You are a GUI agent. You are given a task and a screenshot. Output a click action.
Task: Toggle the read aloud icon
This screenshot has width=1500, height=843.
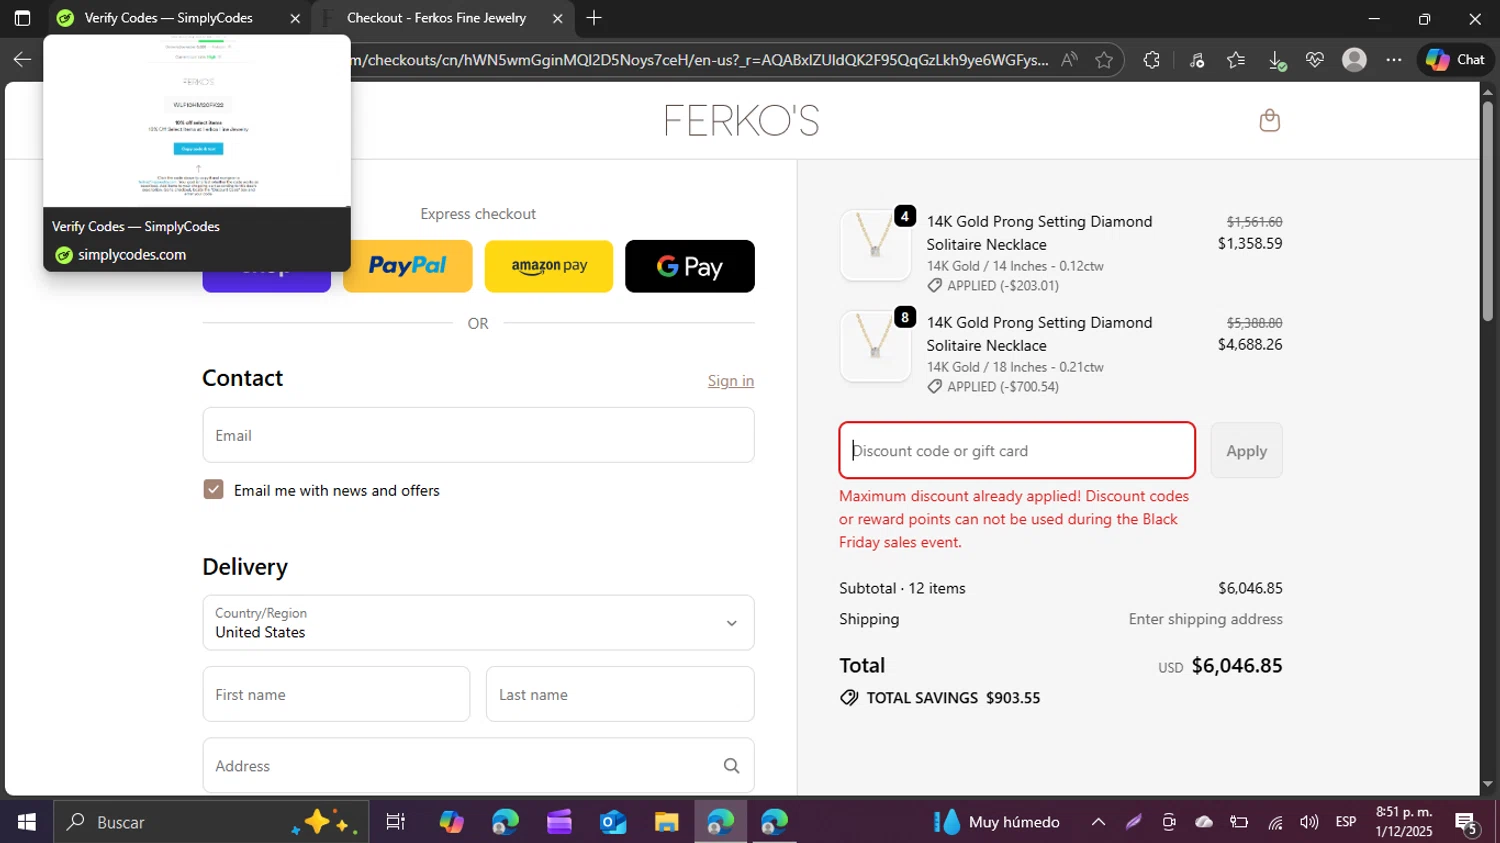coord(1069,60)
